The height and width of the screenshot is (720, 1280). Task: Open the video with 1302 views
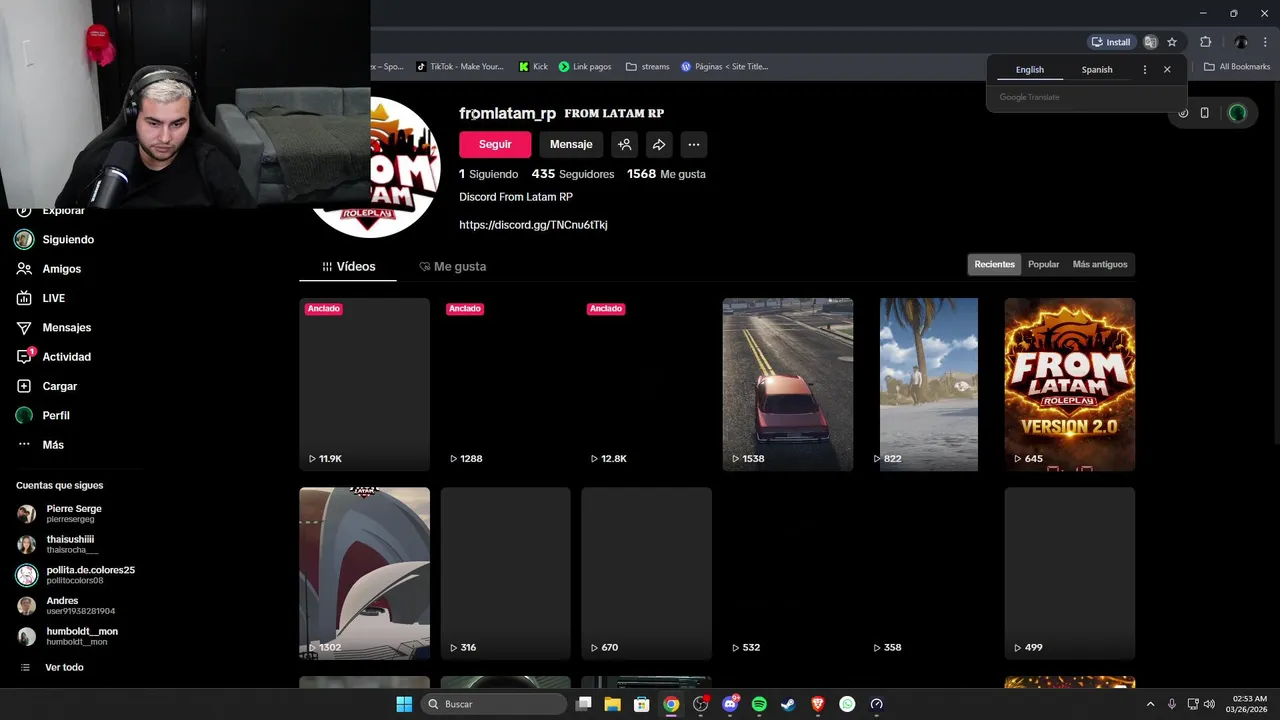tap(364, 573)
